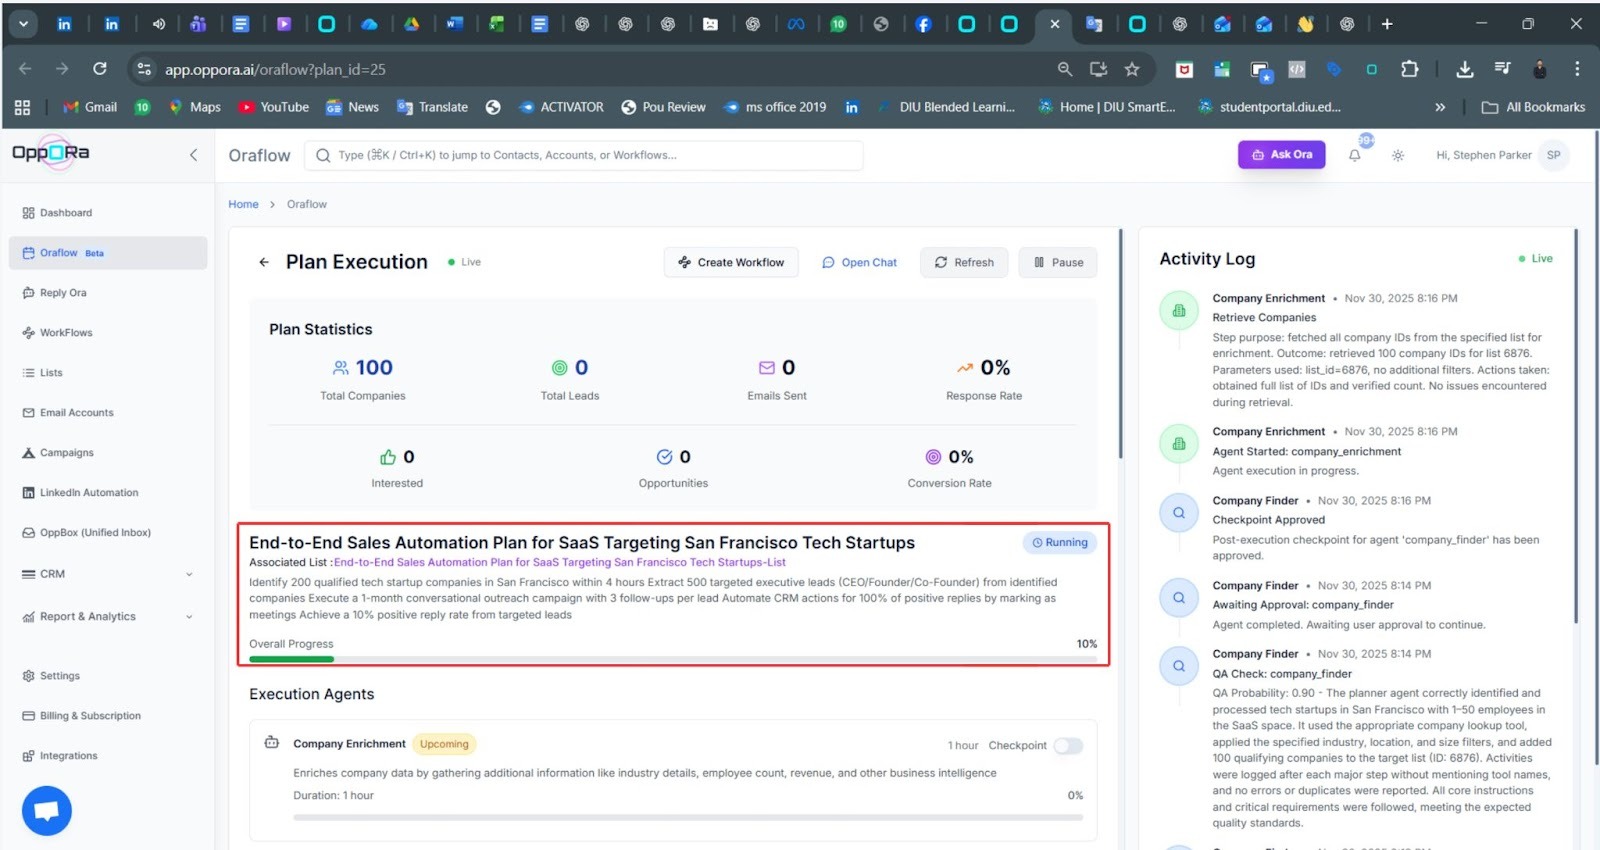Click the notification bell icon
1600x850 pixels.
(x=1354, y=156)
